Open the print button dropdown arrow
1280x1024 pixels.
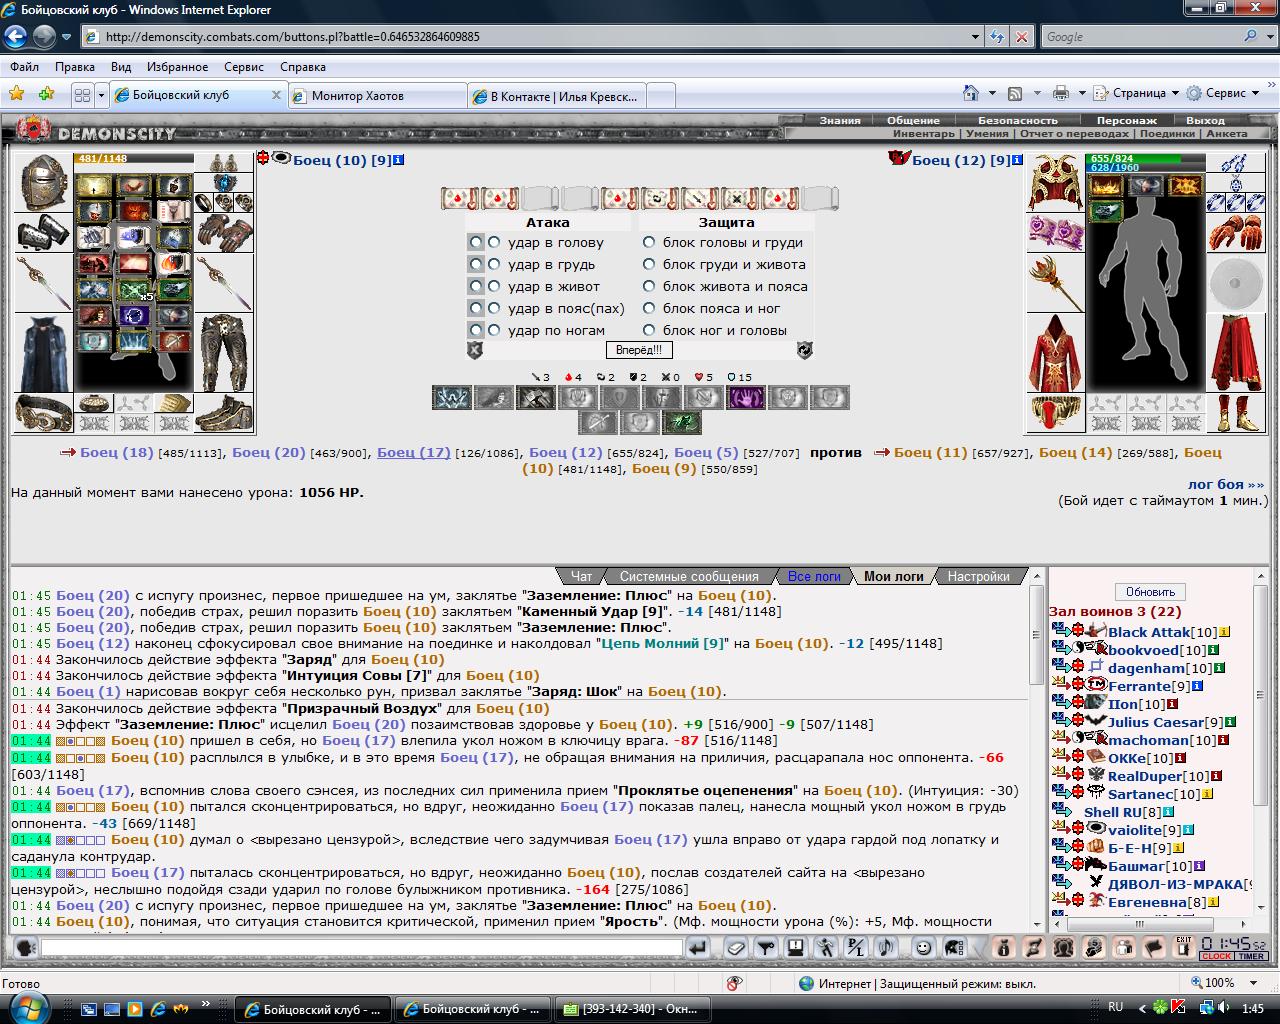coord(1082,93)
